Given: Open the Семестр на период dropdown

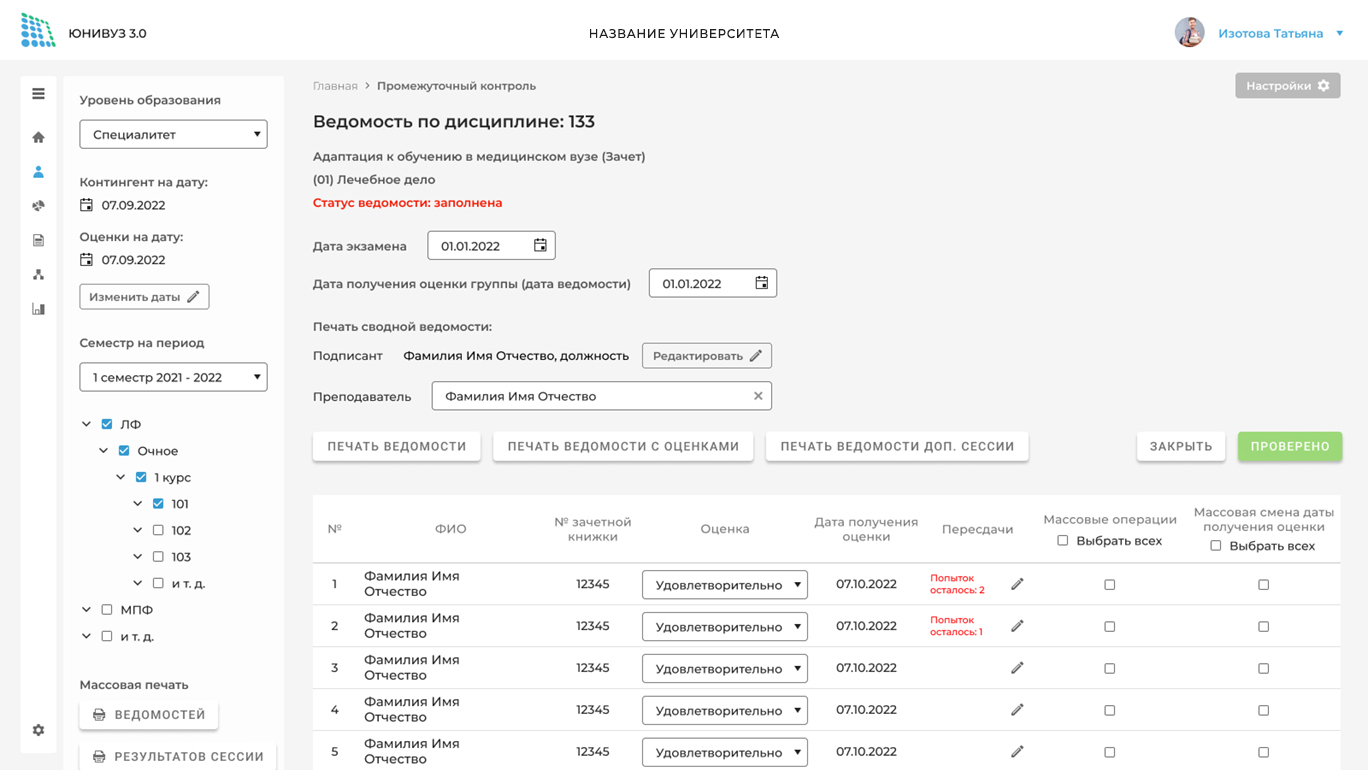Looking at the screenshot, I should coord(173,377).
